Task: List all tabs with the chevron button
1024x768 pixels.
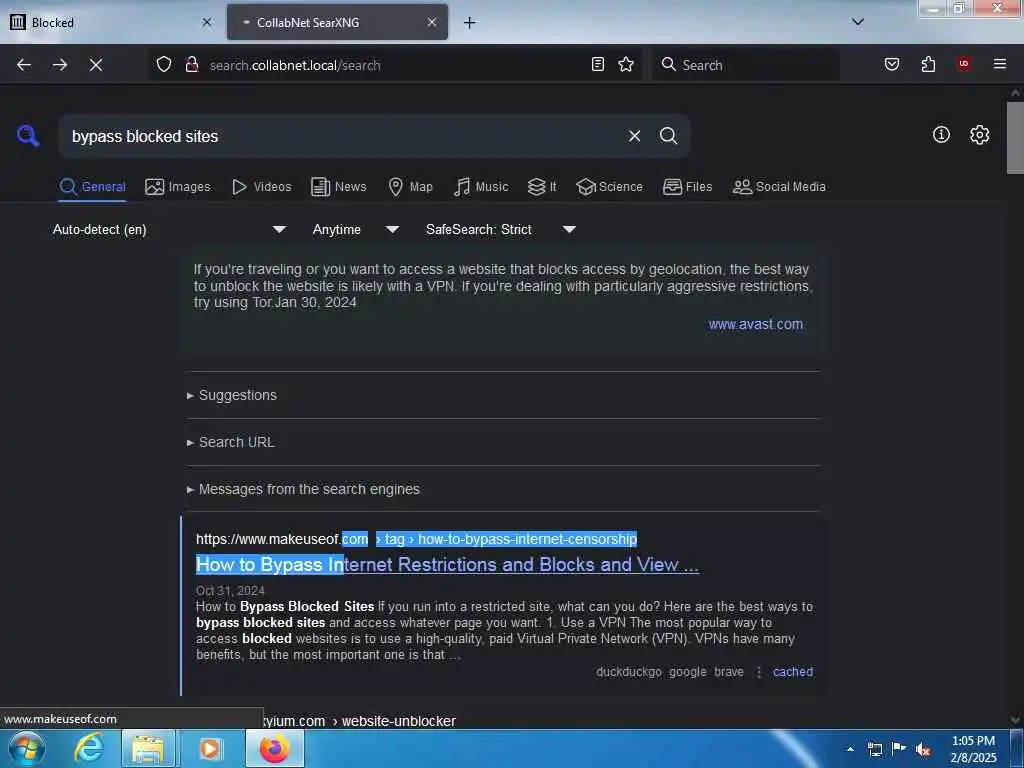Action: [858, 22]
